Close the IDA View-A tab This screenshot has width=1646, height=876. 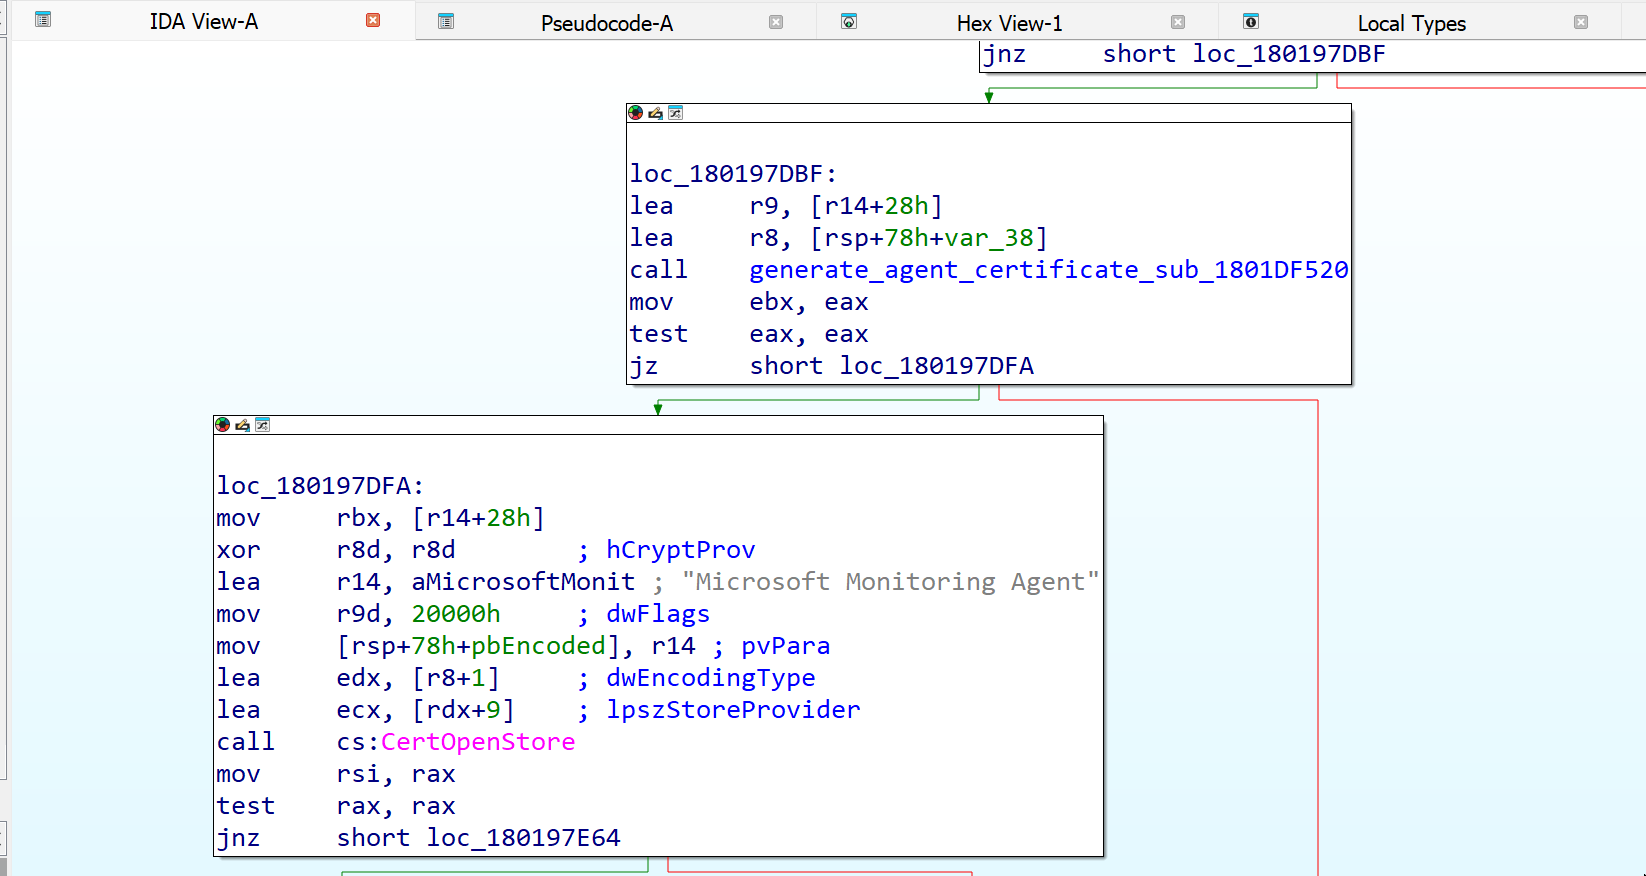(373, 20)
